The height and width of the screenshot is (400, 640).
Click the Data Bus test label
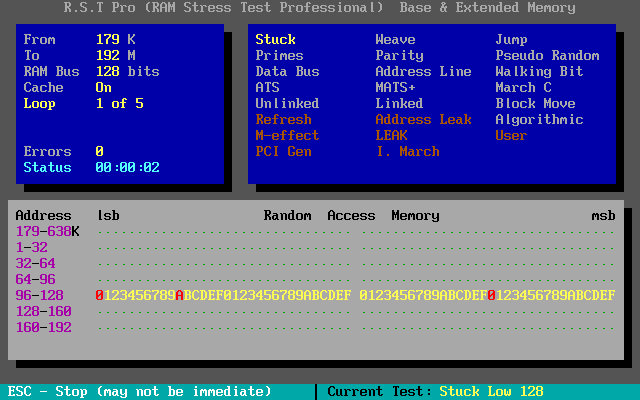pos(287,71)
